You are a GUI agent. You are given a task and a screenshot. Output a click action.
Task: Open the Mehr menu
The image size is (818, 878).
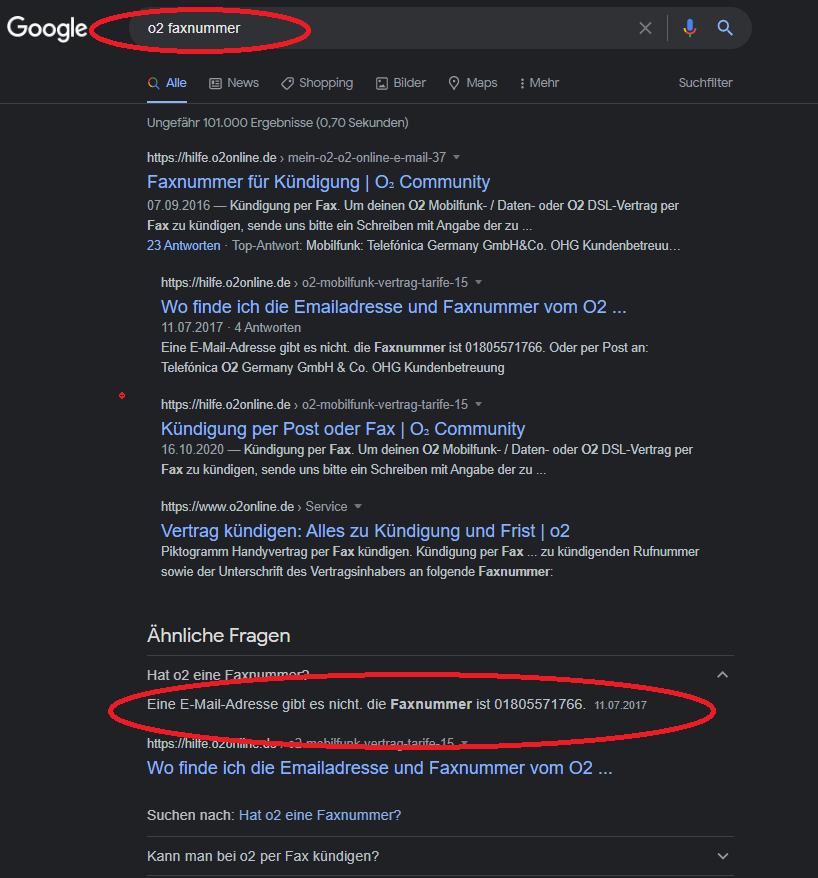[x=539, y=83]
